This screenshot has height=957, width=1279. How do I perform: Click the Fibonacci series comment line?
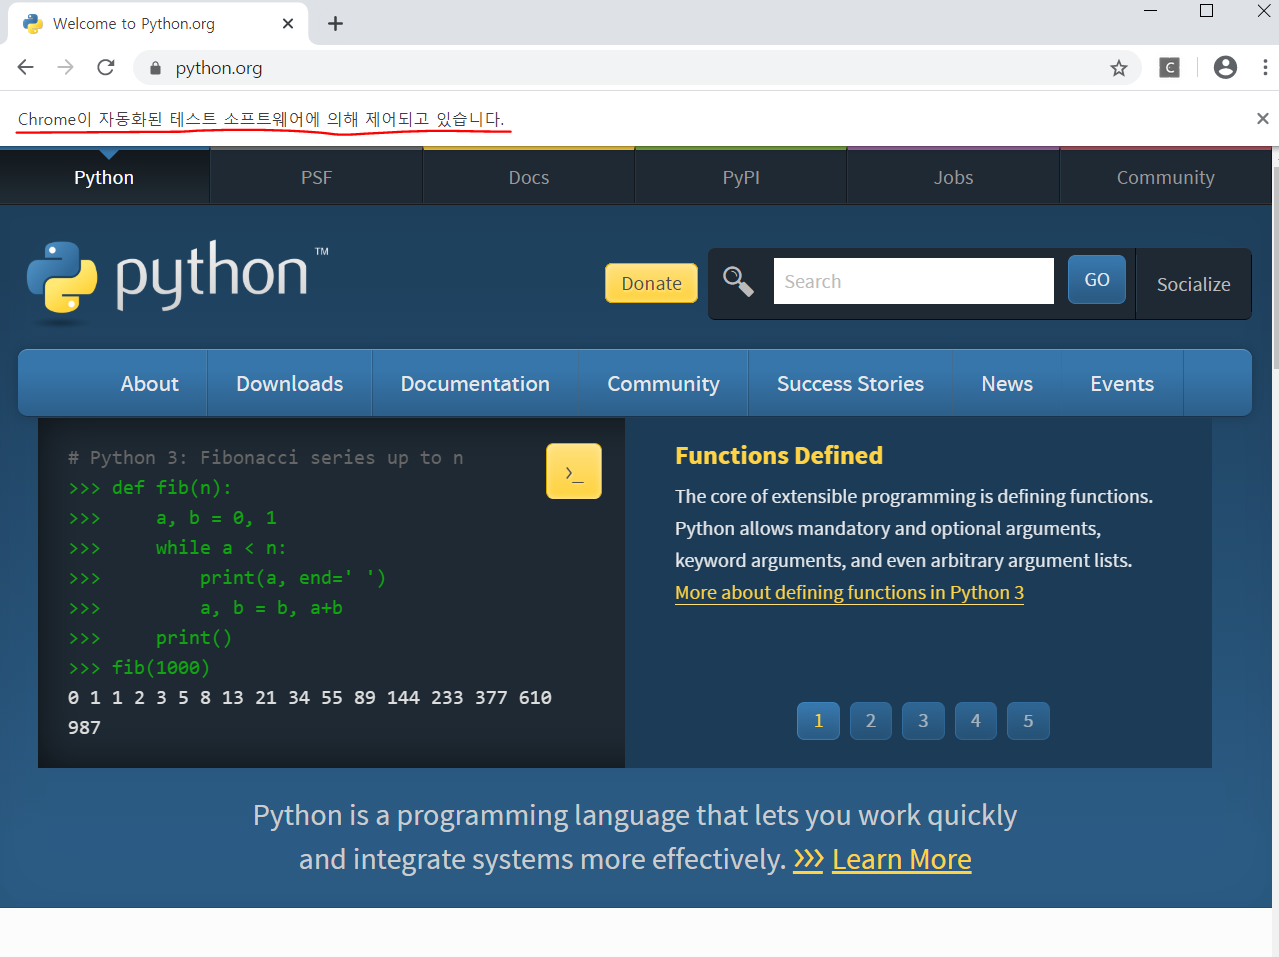click(x=265, y=458)
